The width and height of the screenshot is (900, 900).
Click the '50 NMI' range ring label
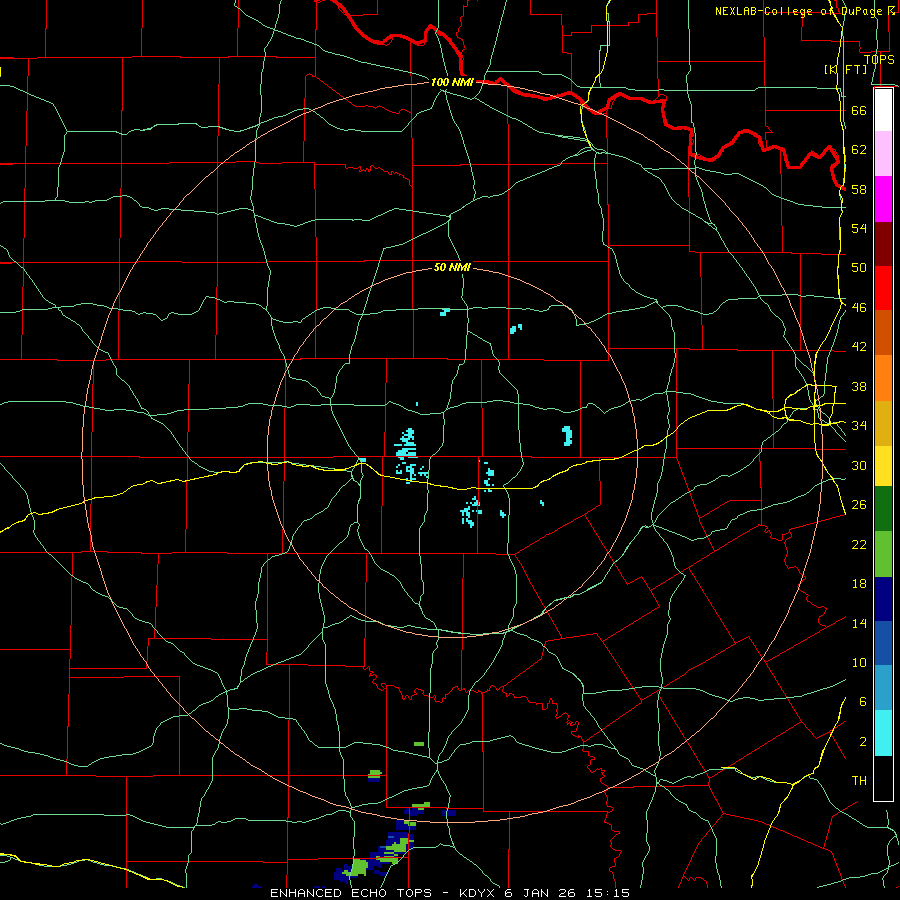(x=452, y=267)
